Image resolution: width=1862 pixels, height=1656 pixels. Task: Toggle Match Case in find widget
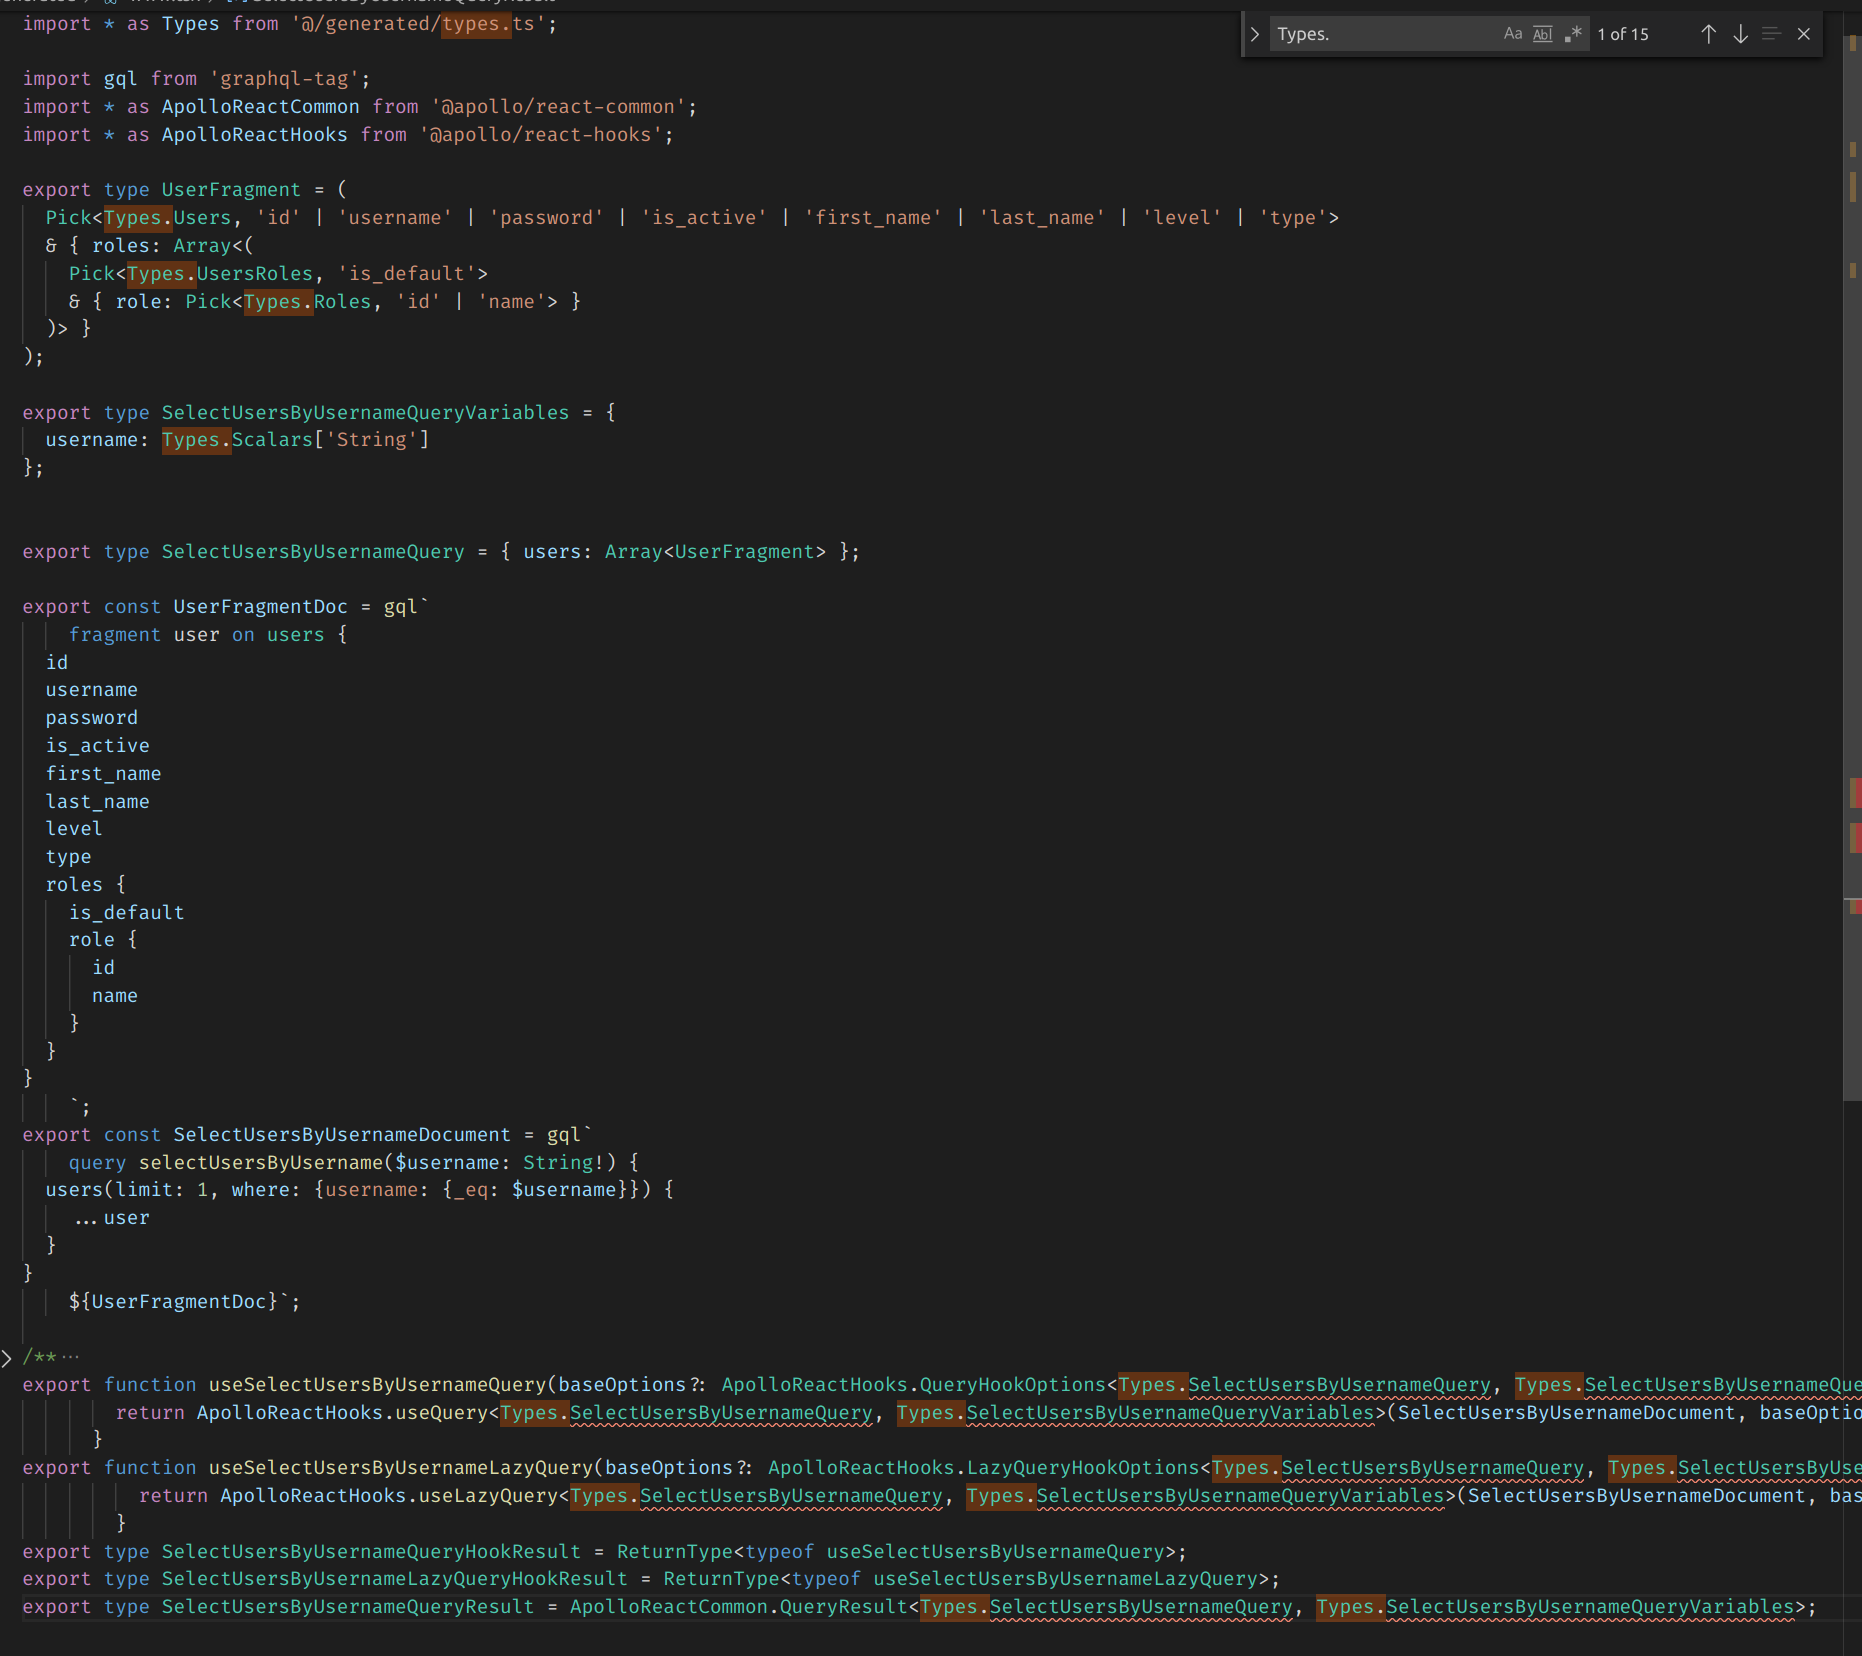pyautogui.click(x=1513, y=34)
